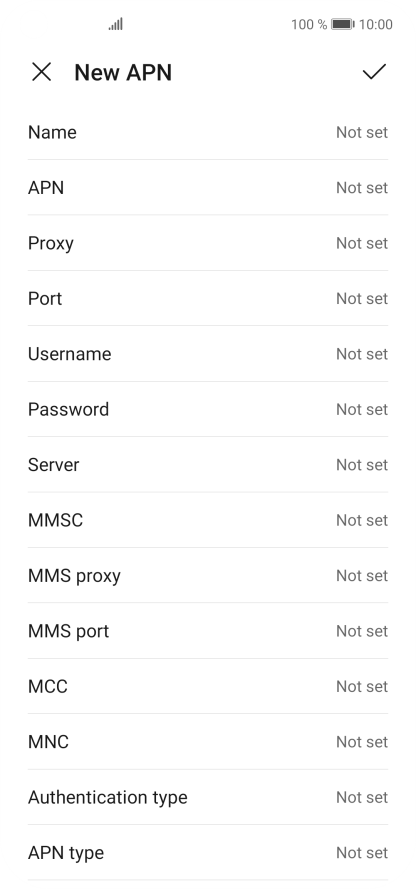416x889 pixels.
Task: Discard changes using the X icon
Action: 41,72
